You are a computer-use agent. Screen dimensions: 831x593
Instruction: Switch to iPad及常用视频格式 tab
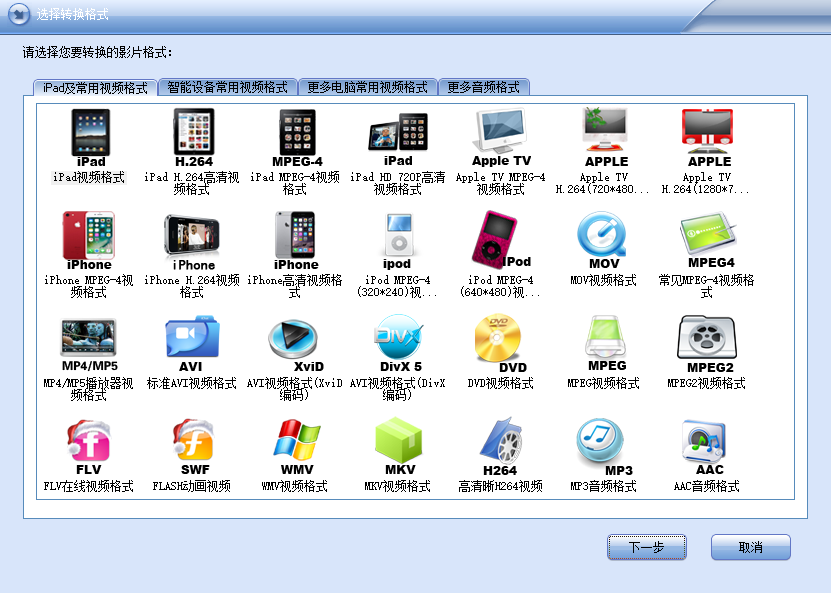pyautogui.click(x=95, y=88)
